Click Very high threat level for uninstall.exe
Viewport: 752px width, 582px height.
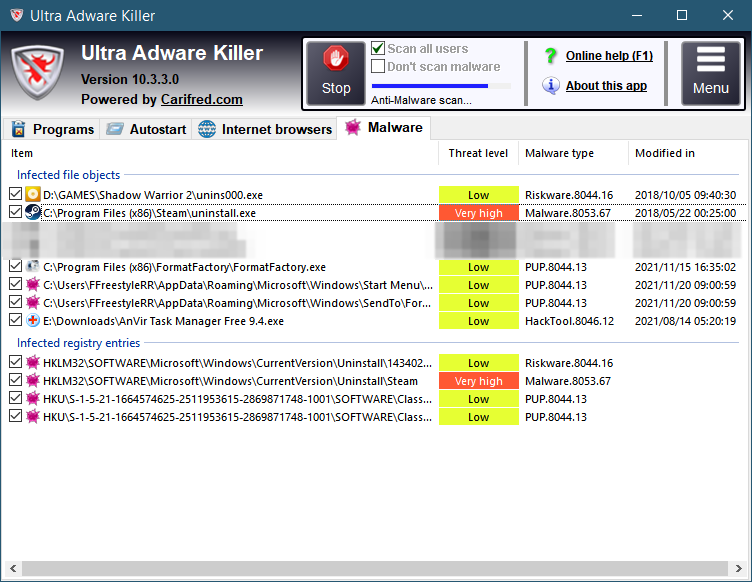point(479,213)
